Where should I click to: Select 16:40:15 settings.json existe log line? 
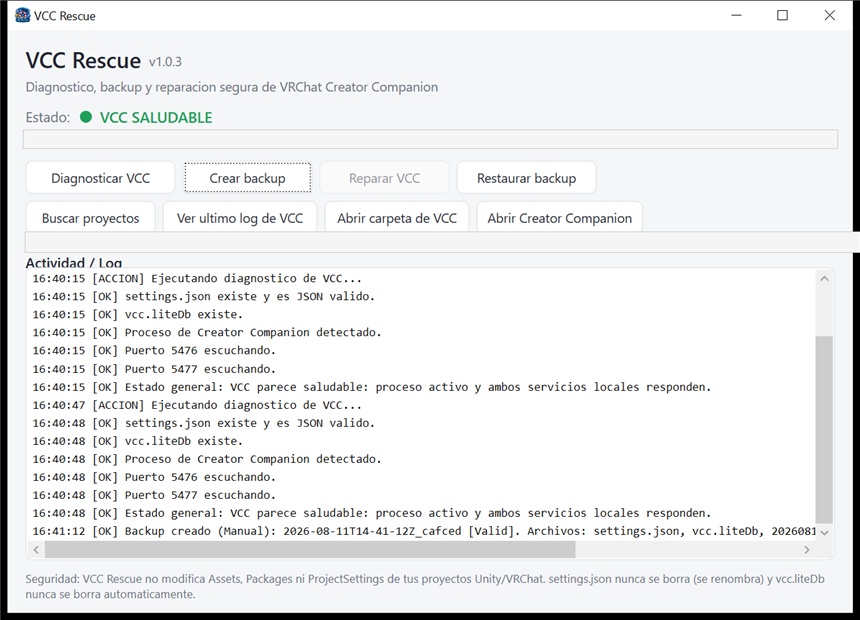[x=203, y=296]
